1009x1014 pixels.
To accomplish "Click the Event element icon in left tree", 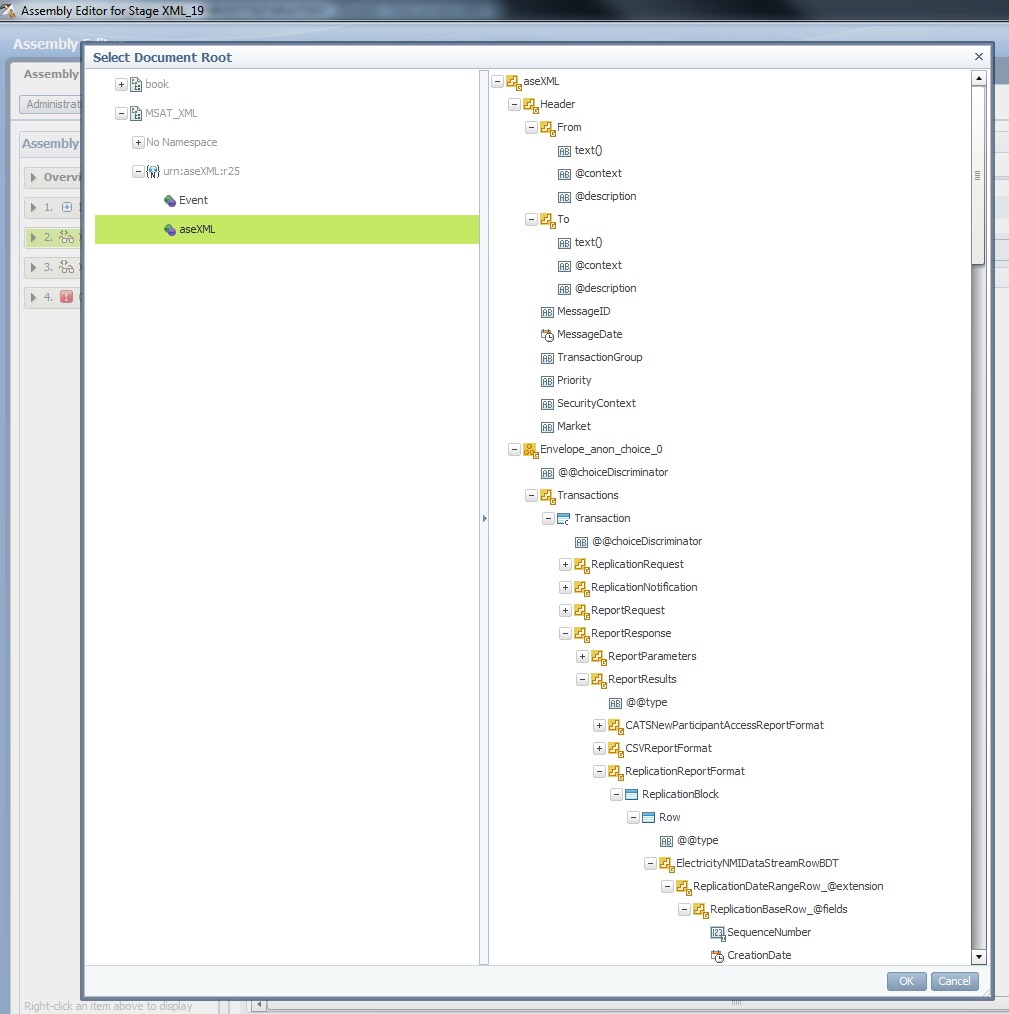I will pos(170,201).
